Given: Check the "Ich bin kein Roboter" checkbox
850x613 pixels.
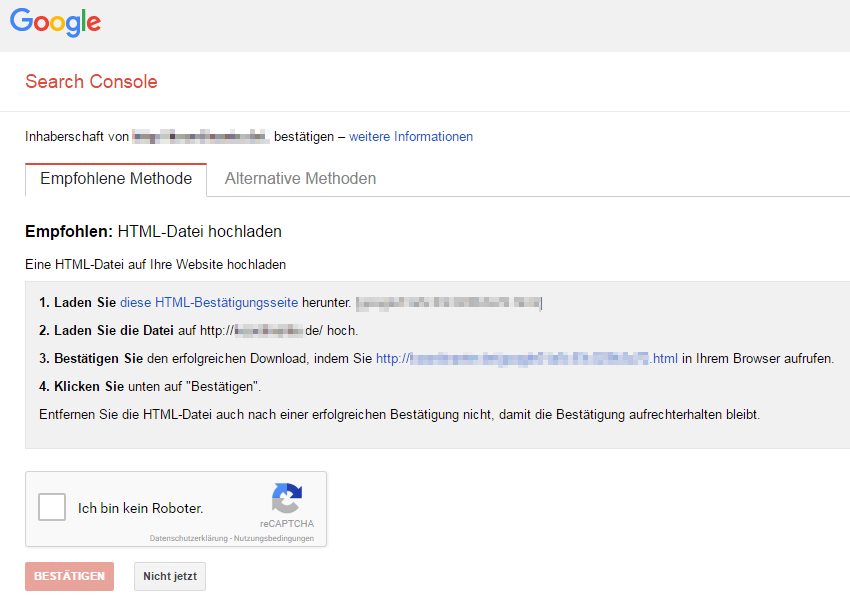Looking at the screenshot, I should (52, 507).
